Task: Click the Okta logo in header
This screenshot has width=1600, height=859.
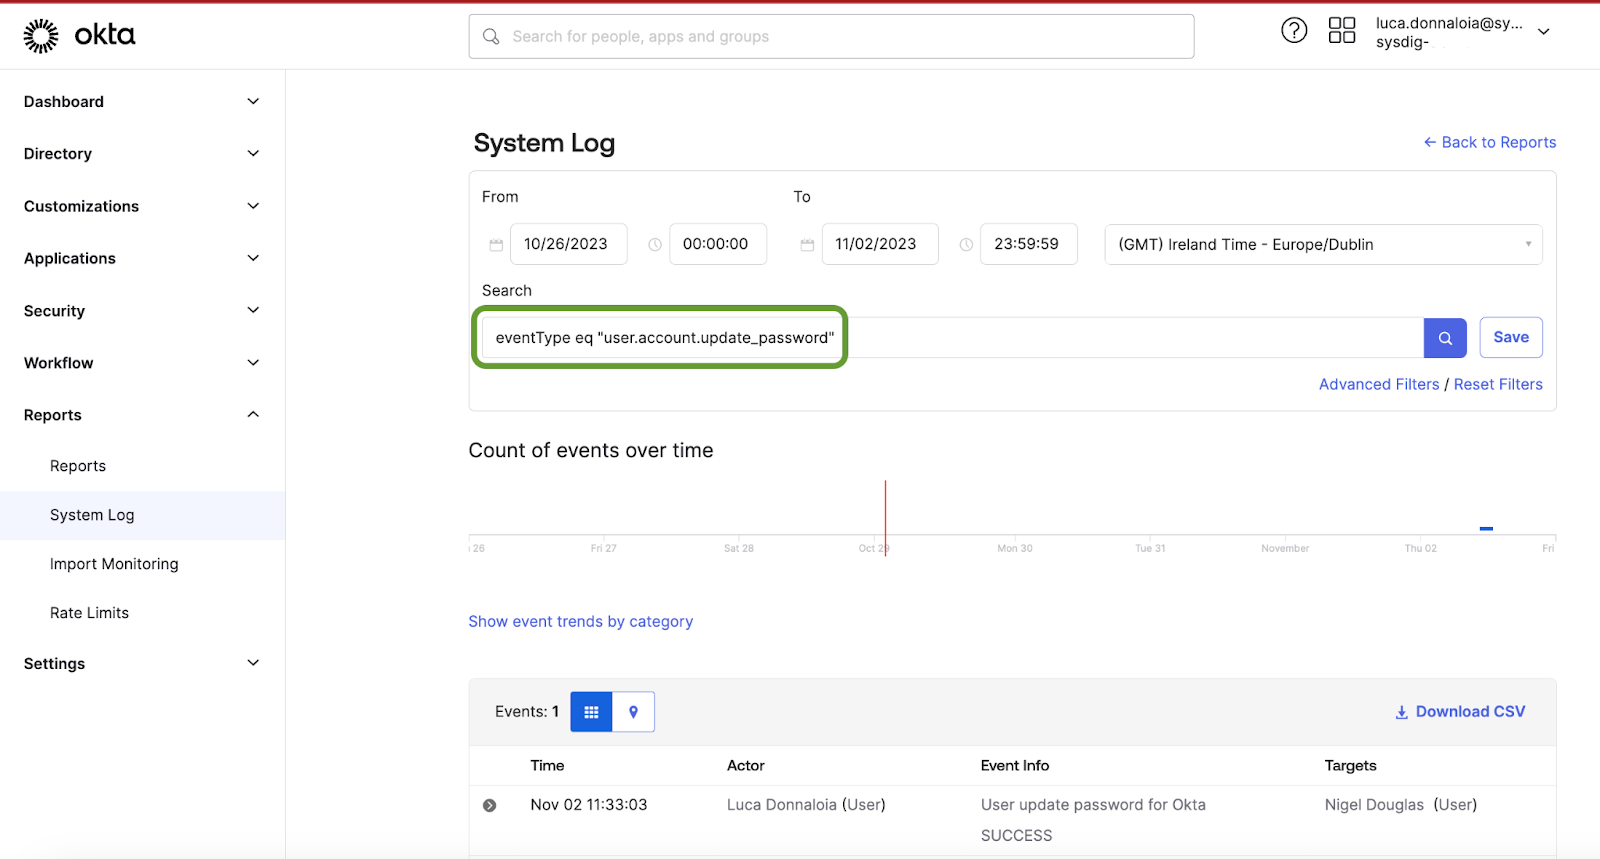Action: coord(79,35)
